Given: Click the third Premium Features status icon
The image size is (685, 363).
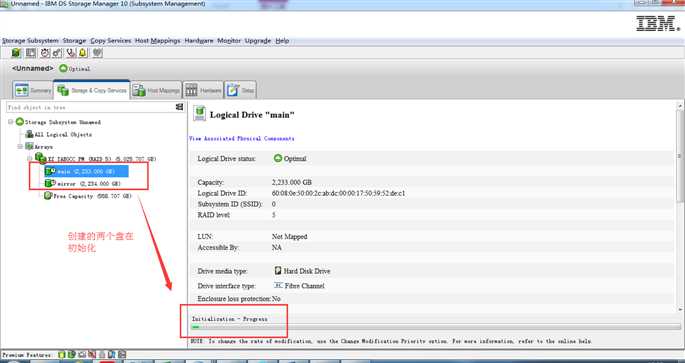Looking at the screenshot, I should click(x=82, y=355).
